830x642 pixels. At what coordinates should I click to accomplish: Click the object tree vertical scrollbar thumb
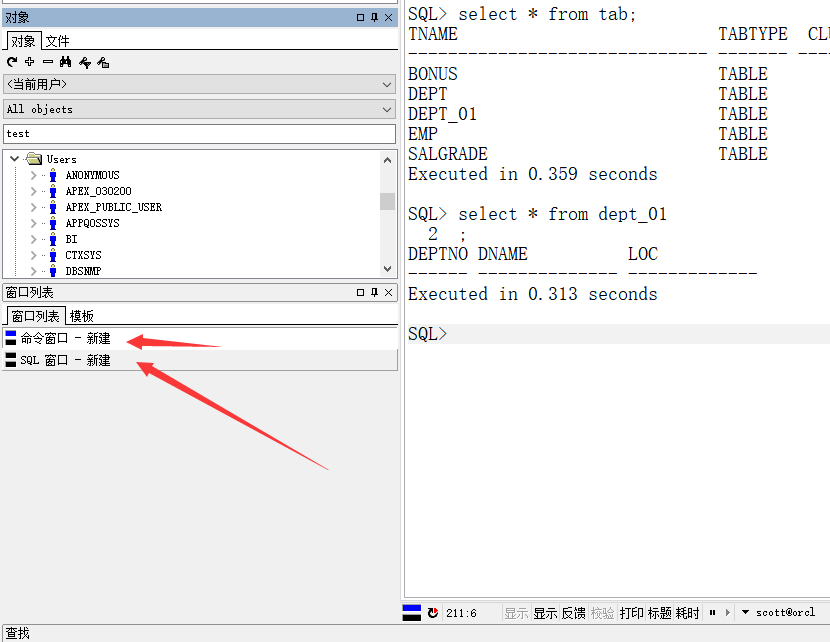(387, 201)
